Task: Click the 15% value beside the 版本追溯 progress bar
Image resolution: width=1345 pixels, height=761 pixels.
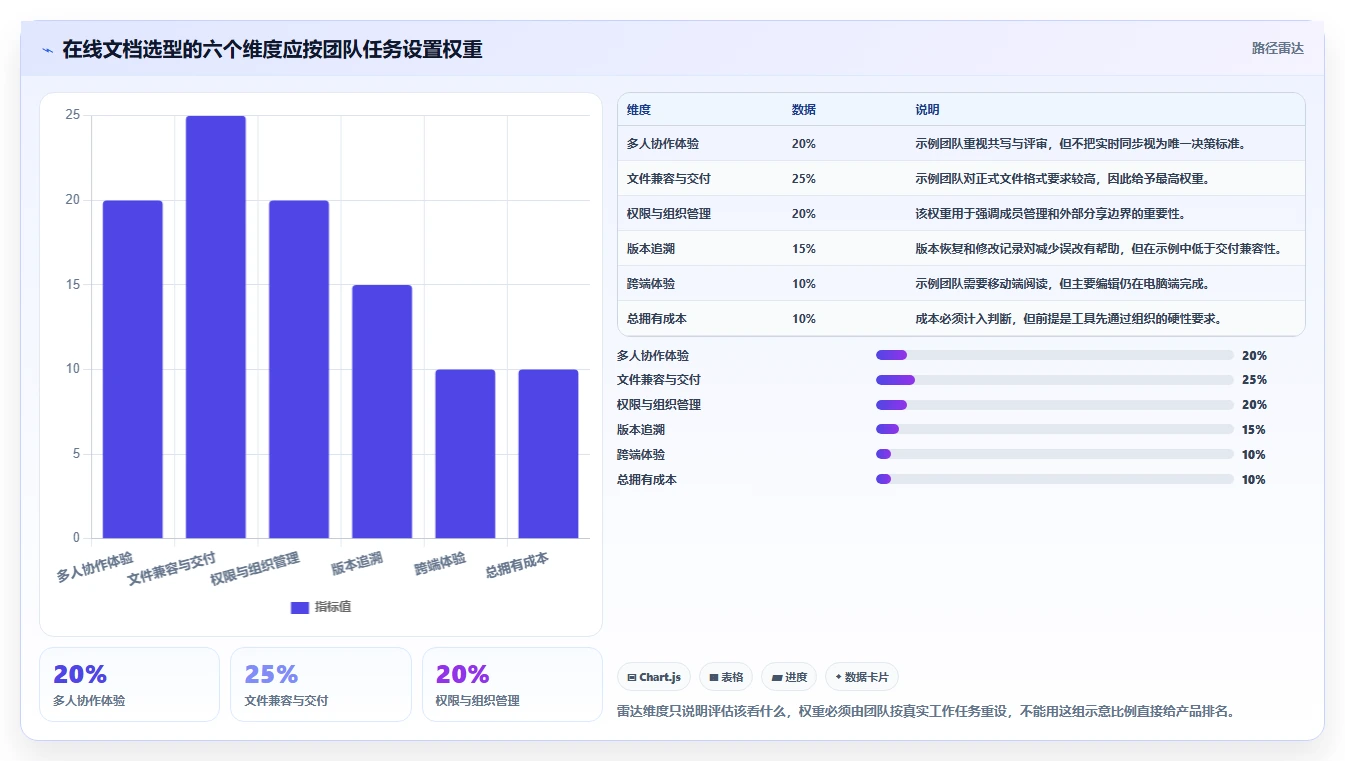Action: click(x=1254, y=430)
